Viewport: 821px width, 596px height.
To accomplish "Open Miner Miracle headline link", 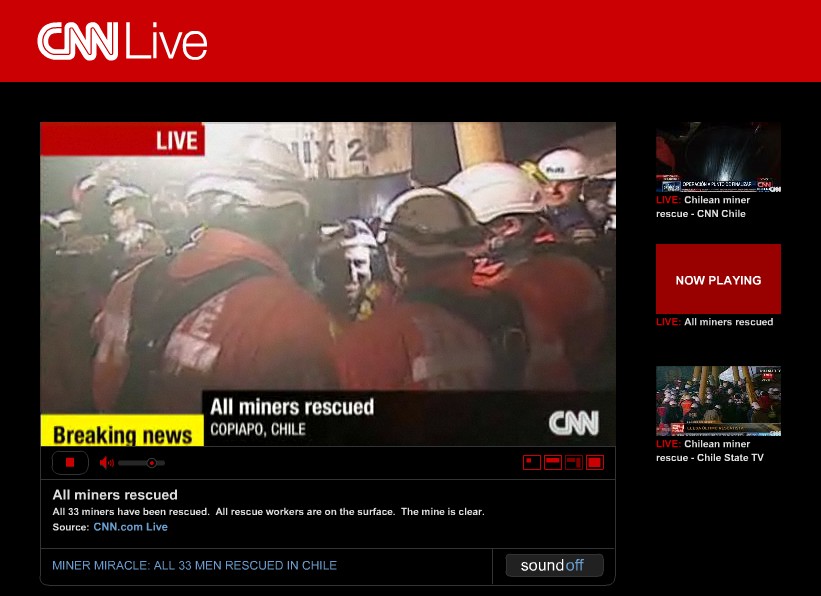I will [x=194, y=566].
